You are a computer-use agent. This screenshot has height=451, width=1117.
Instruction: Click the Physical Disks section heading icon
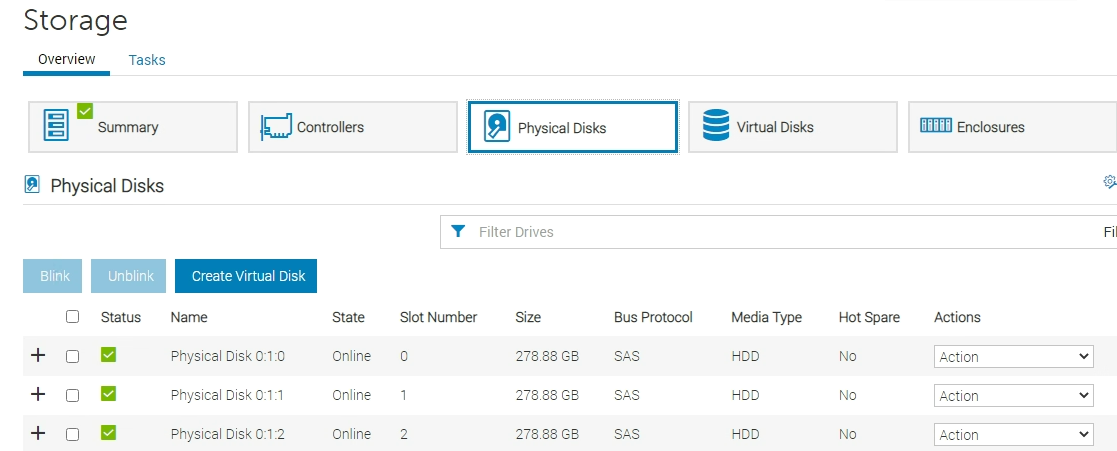32,185
